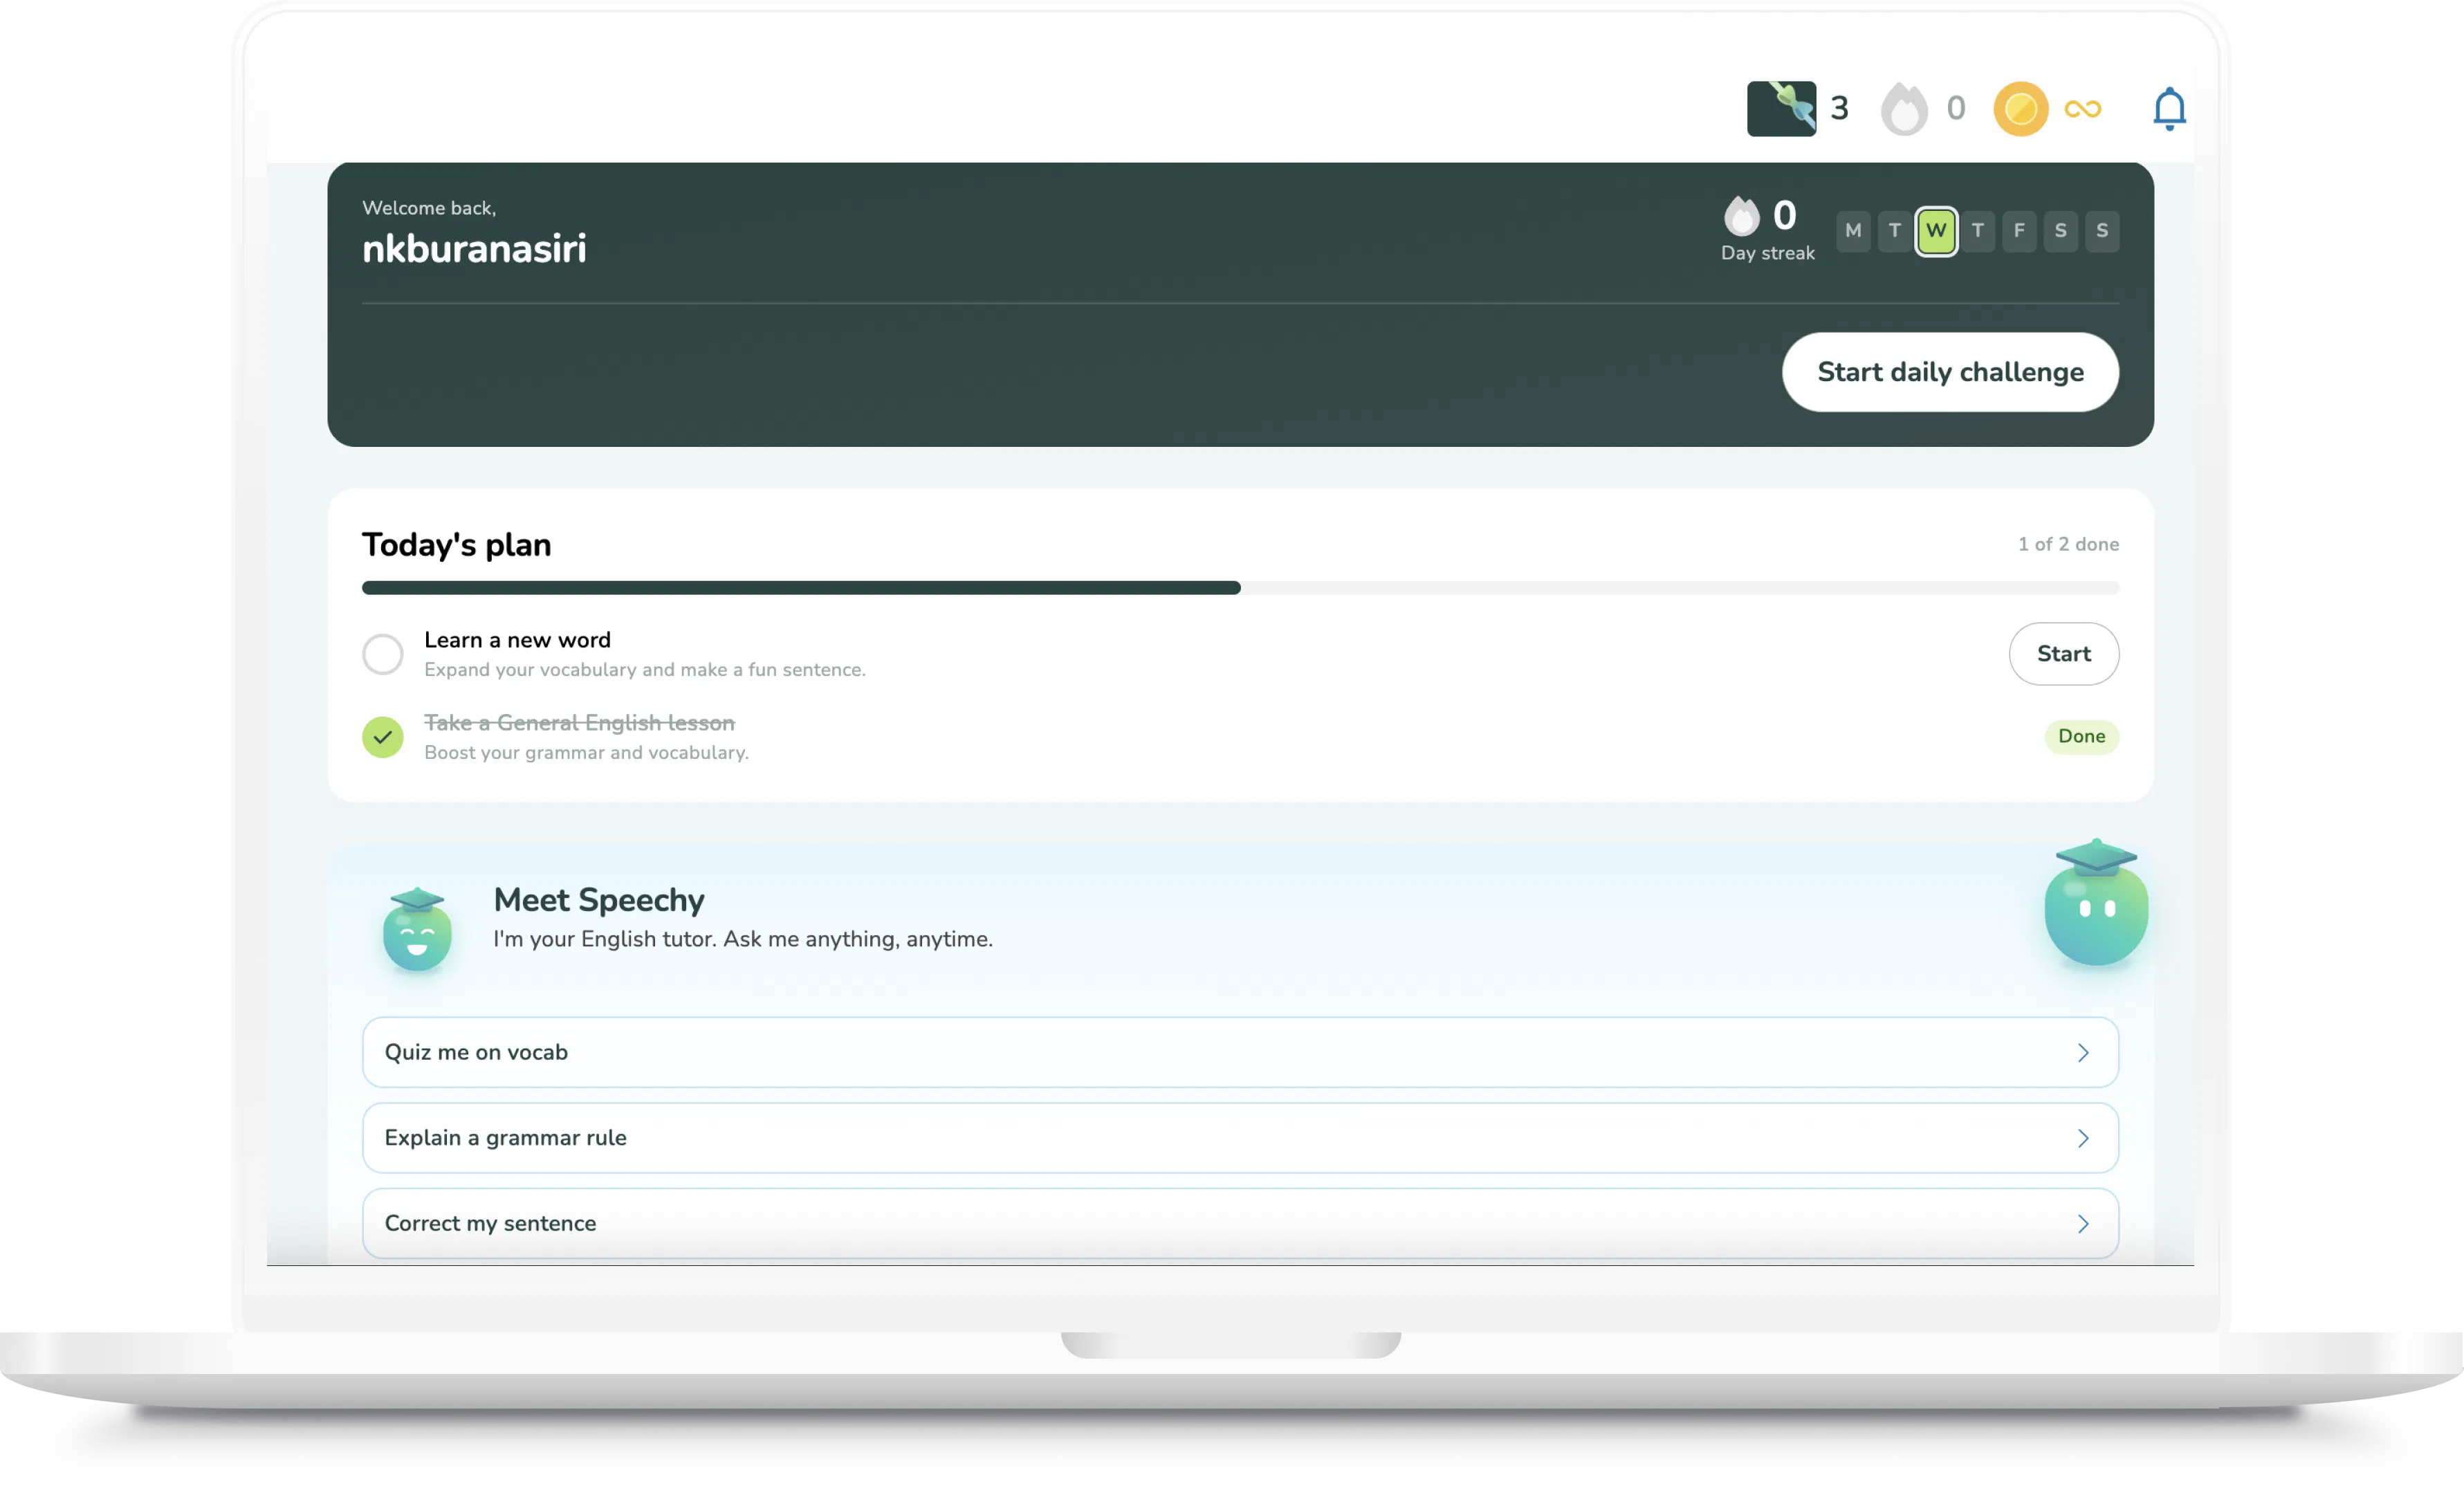Click 'Take a General English lesson' title
2464x1486 pixels.
[579, 722]
